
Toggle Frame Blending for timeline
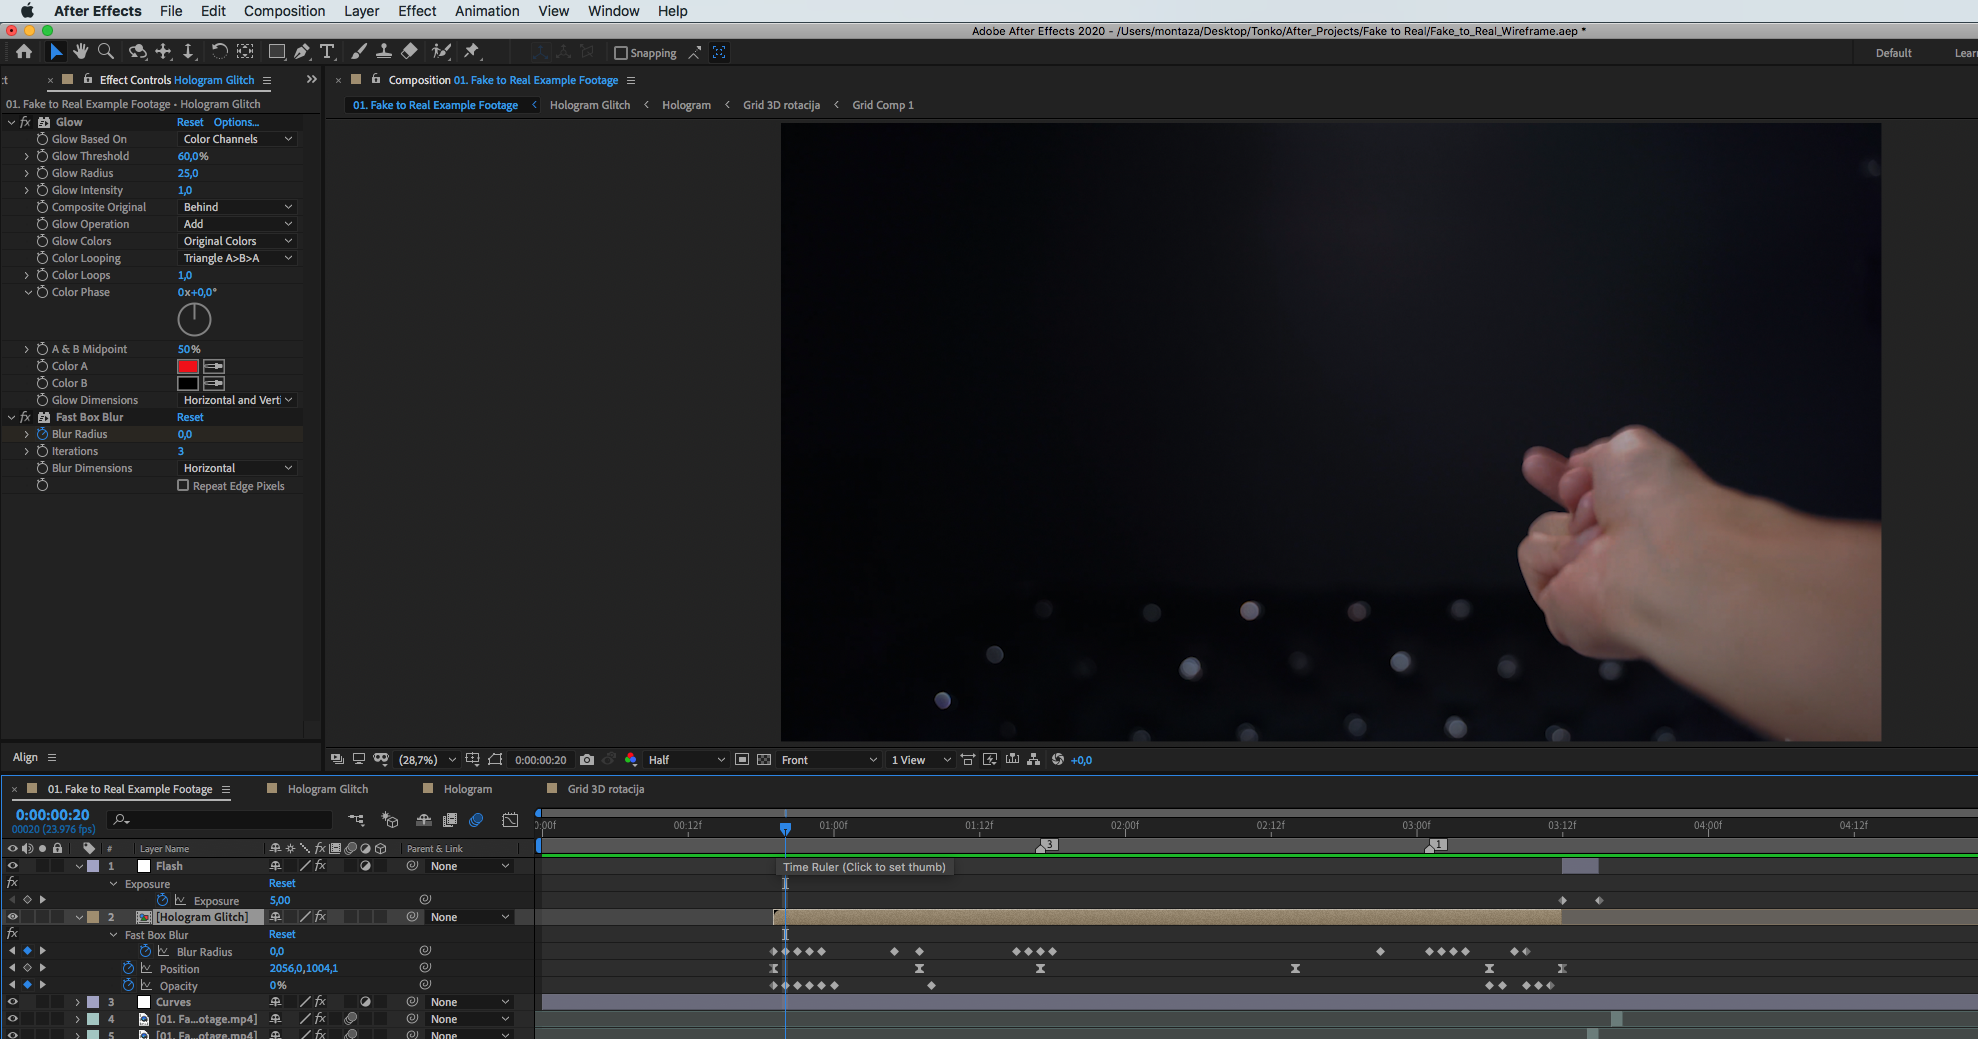pos(450,820)
